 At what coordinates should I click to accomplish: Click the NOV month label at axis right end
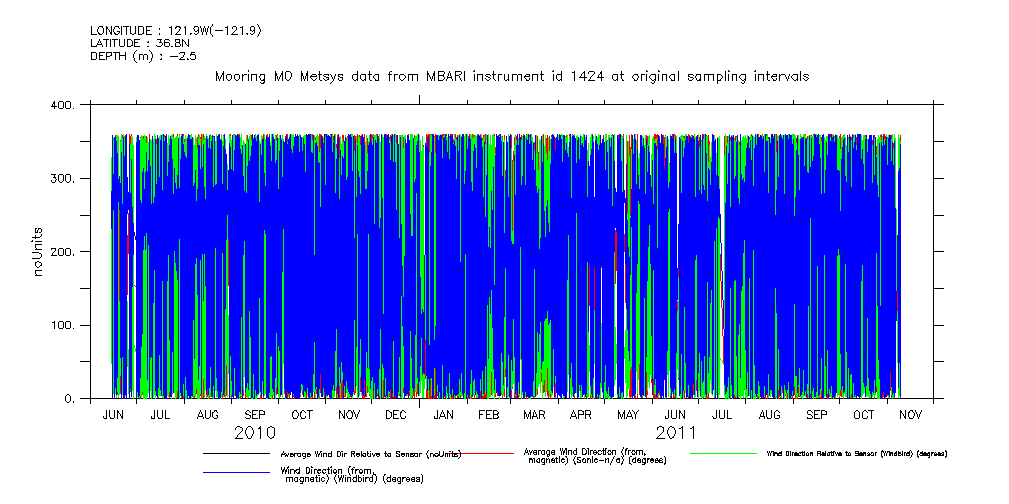point(909,414)
